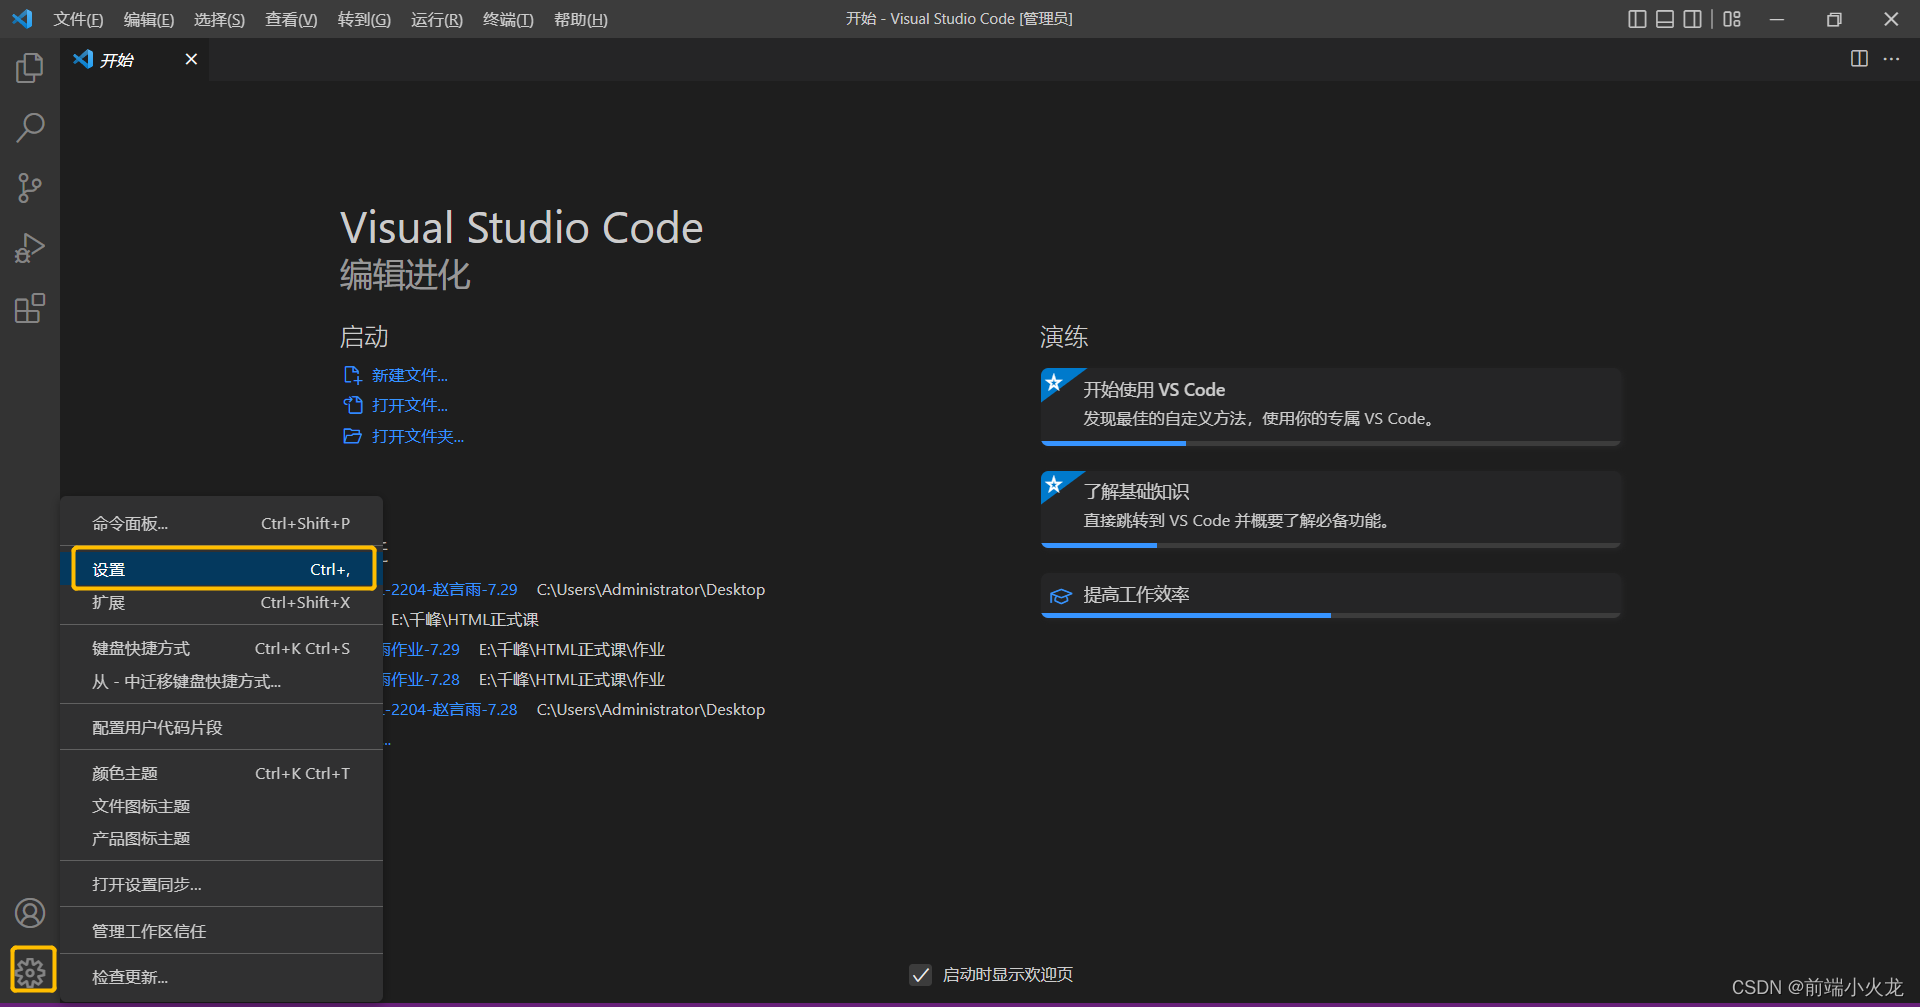Screen dimensions: 1920x1007
Task: Open the Source Control view icon
Action: [30, 188]
